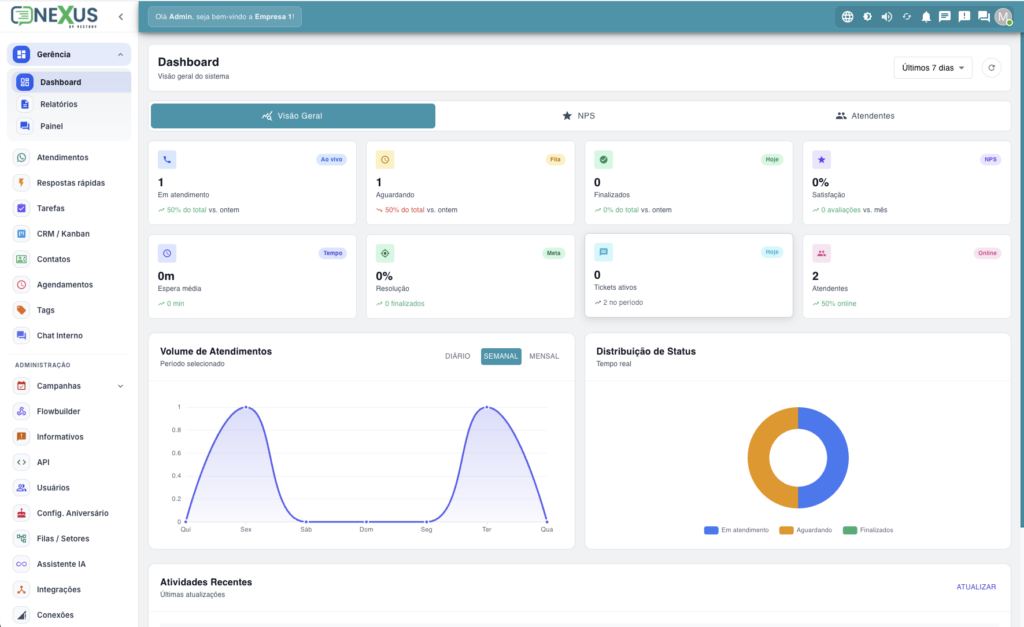Collapse the sidebar with the chevron arrow

coord(121,17)
